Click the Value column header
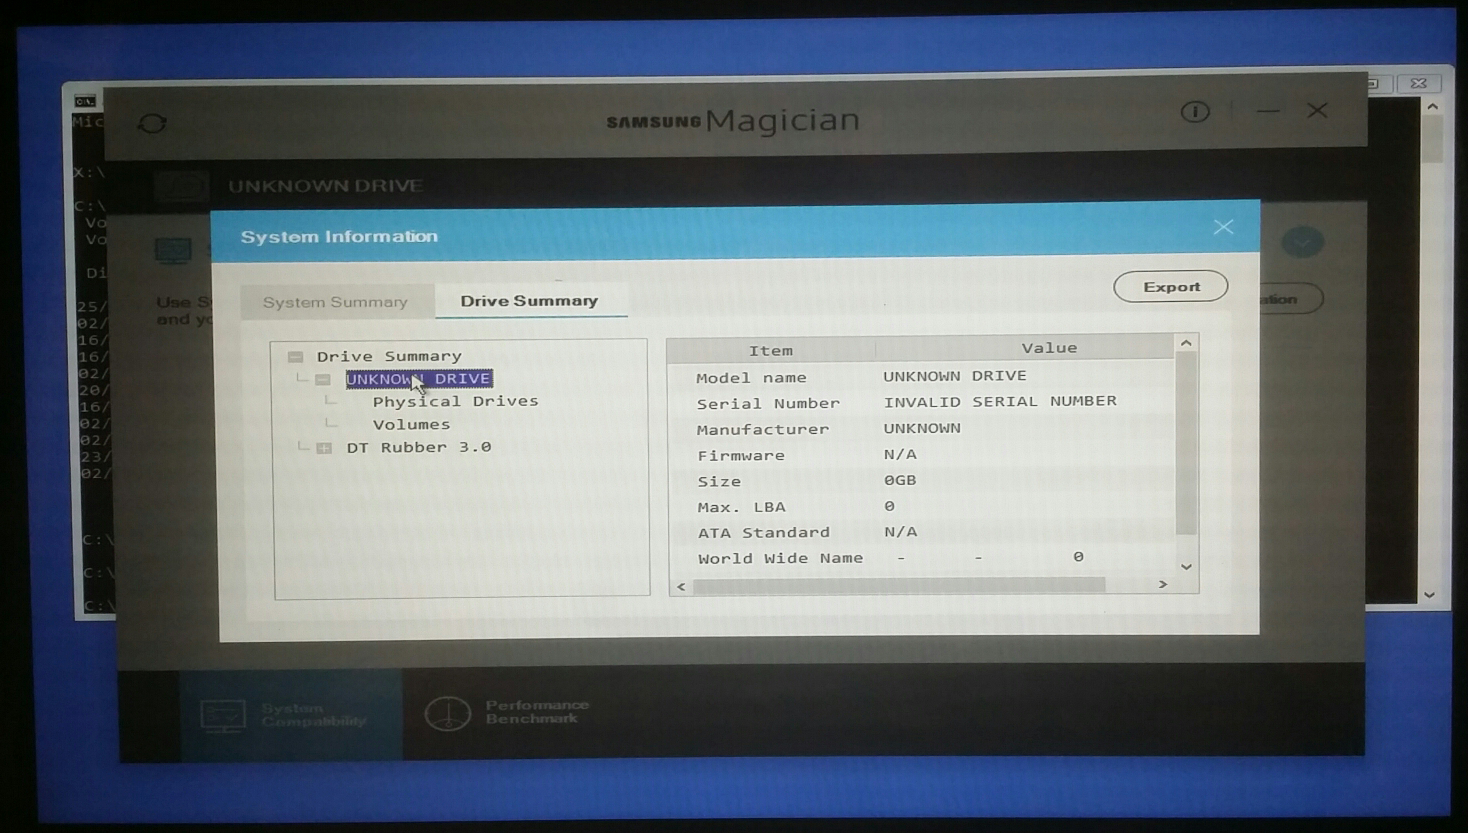Viewport: 1468px width, 833px height. (1049, 348)
